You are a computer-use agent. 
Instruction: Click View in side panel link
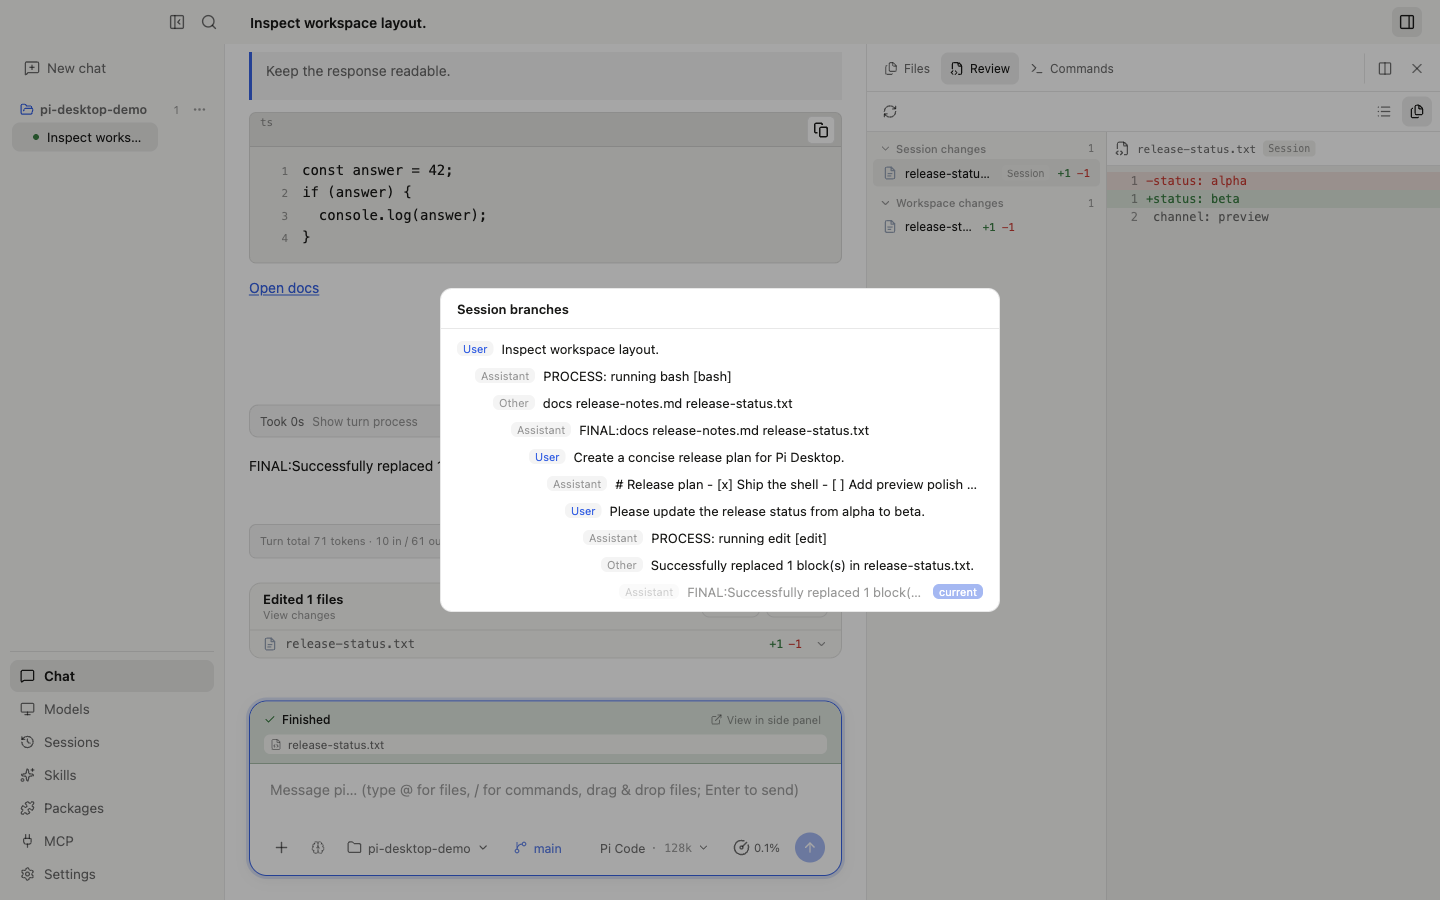click(x=766, y=719)
